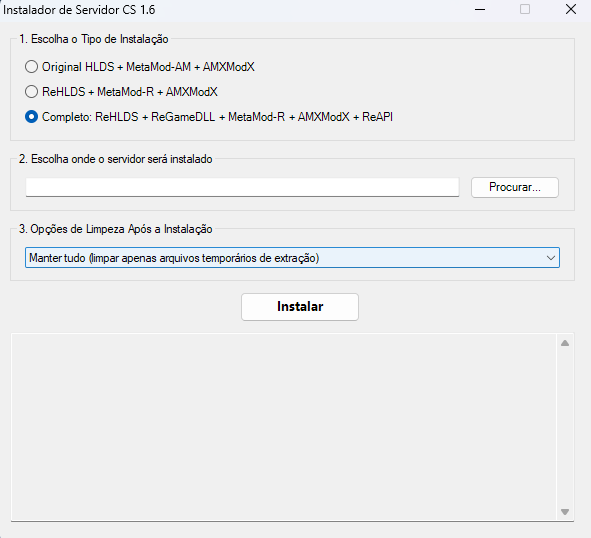
Task: Focus the server install path field
Action: coord(242,187)
